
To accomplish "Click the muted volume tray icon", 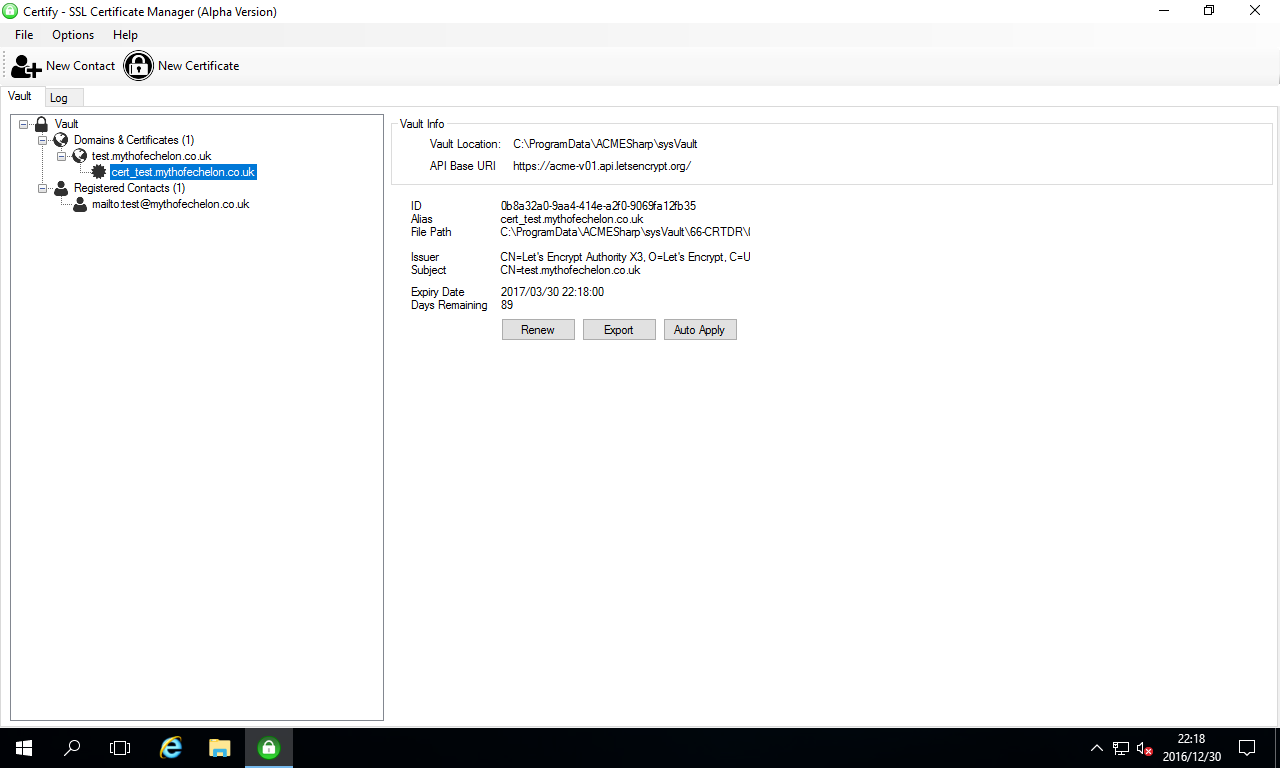I will [1146, 747].
